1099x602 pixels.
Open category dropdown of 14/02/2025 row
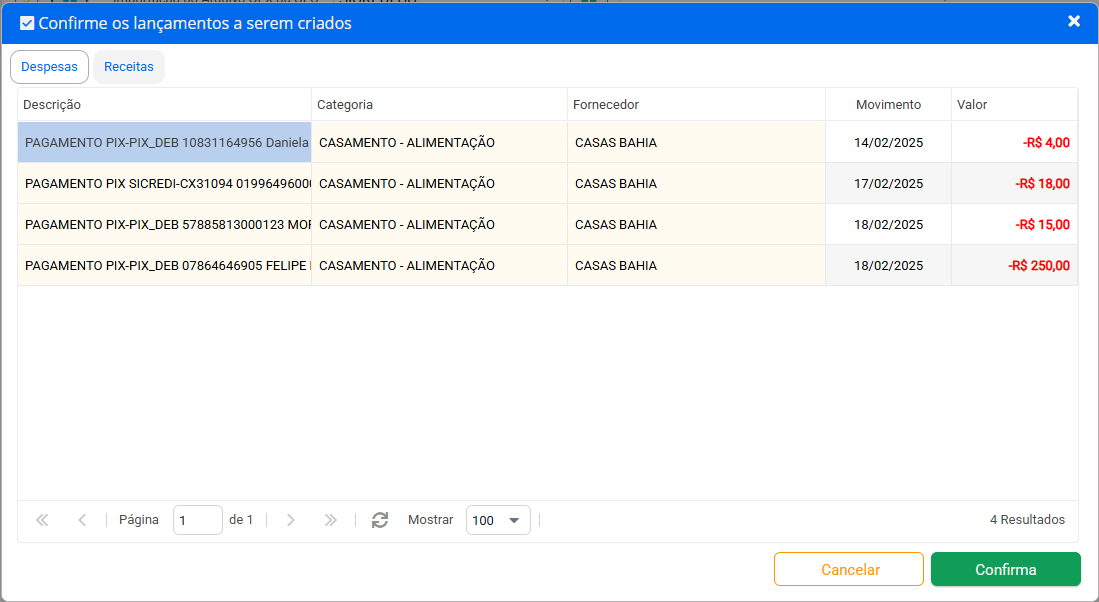coord(439,142)
